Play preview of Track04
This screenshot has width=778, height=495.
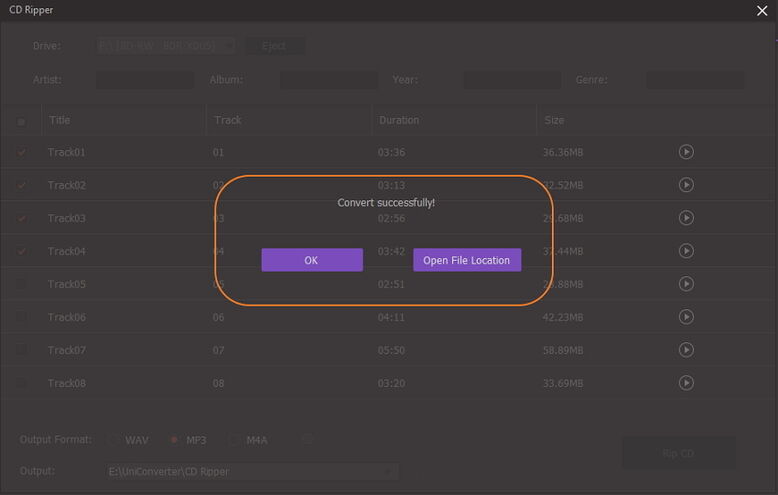coord(686,251)
